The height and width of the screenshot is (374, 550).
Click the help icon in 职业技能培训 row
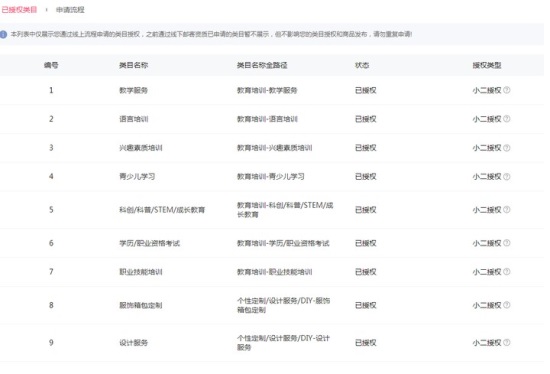click(507, 272)
